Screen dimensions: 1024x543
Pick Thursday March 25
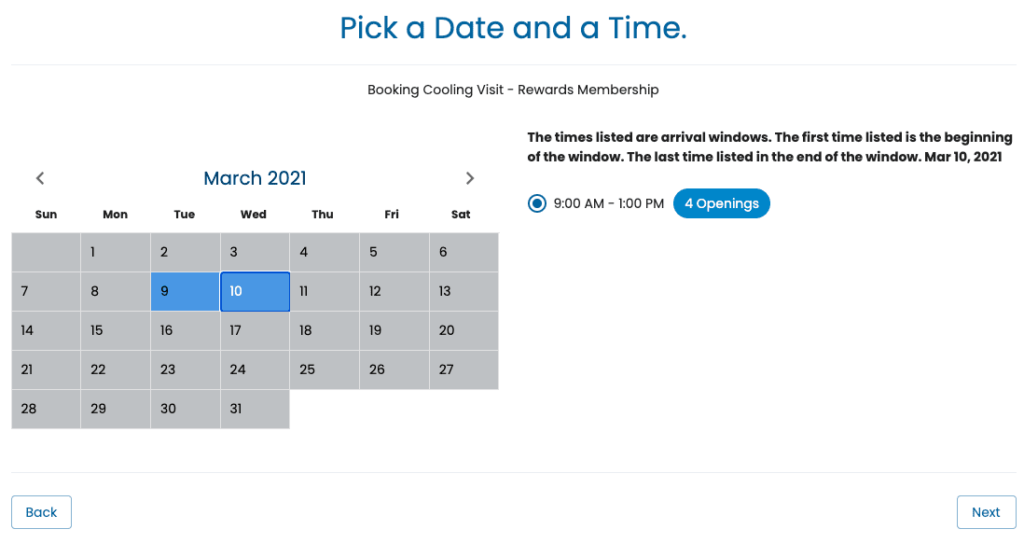pos(324,370)
